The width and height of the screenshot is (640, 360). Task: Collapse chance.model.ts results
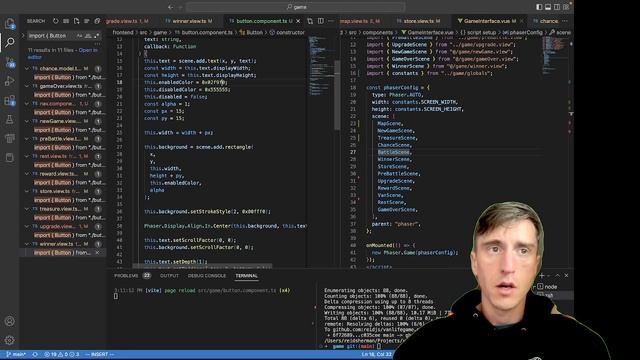pos(27,69)
